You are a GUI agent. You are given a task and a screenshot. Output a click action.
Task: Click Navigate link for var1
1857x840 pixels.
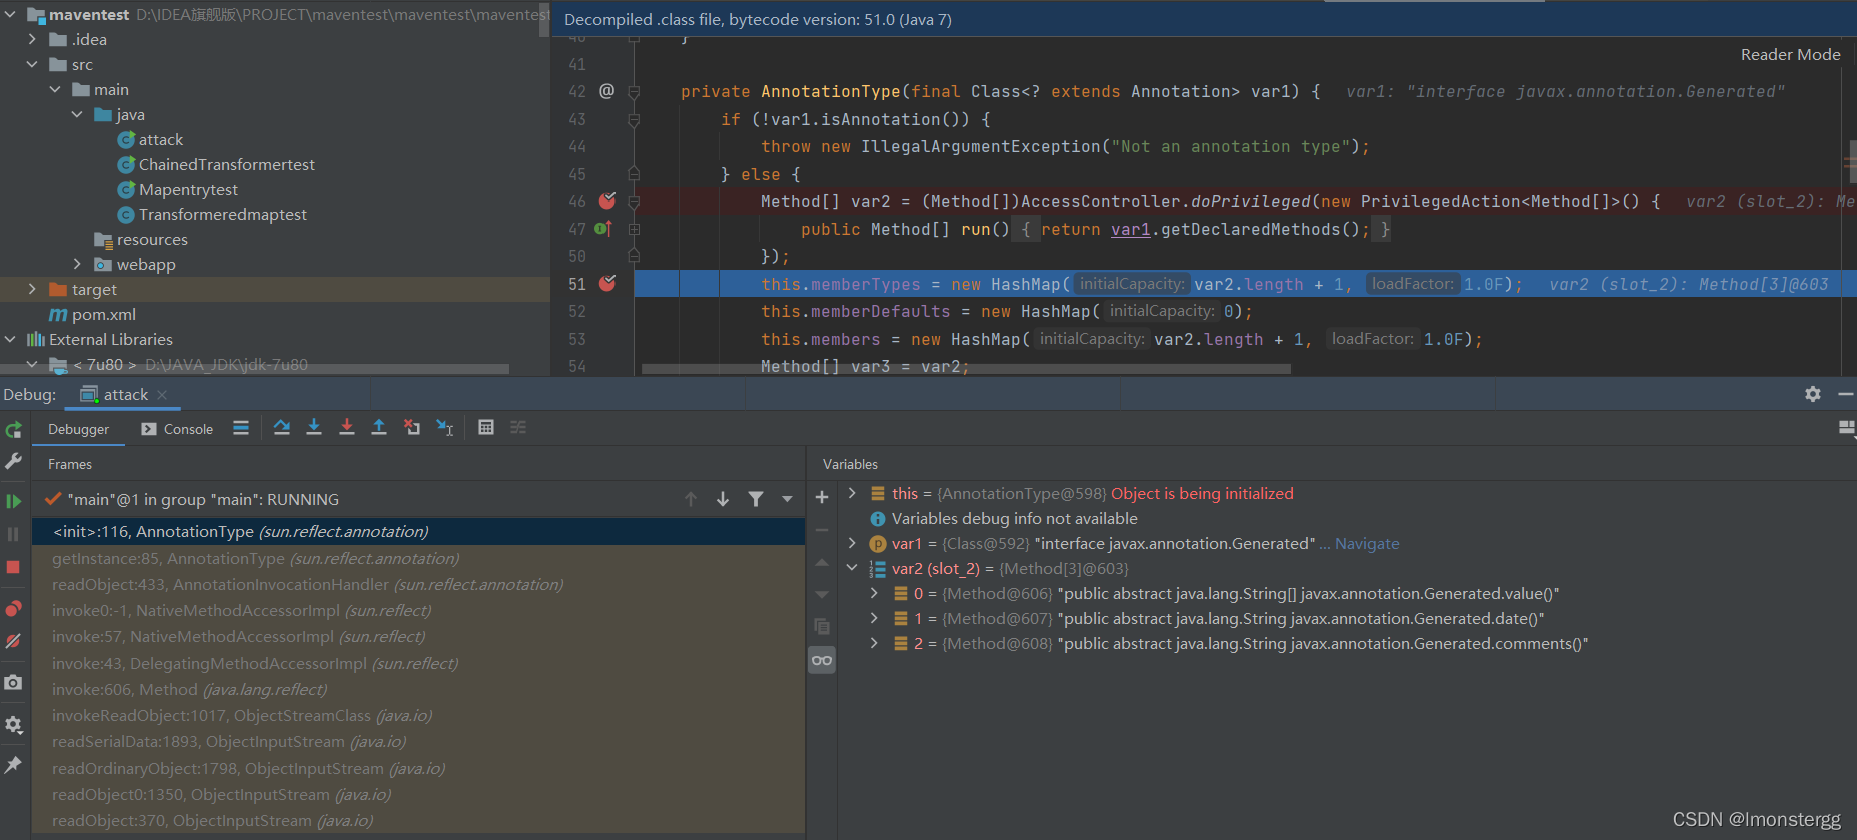coord(1367,544)
